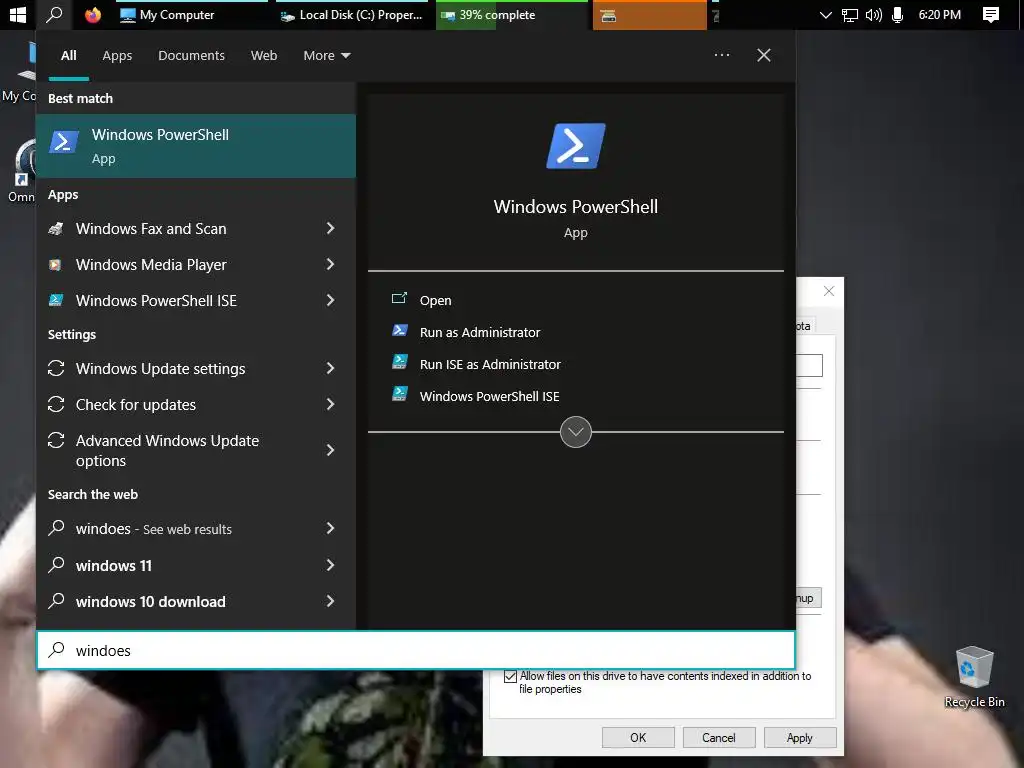The width and height of the screenshot is (1024, 768).
Task: Click the microphone tray icon
Action: coord(897,14)
